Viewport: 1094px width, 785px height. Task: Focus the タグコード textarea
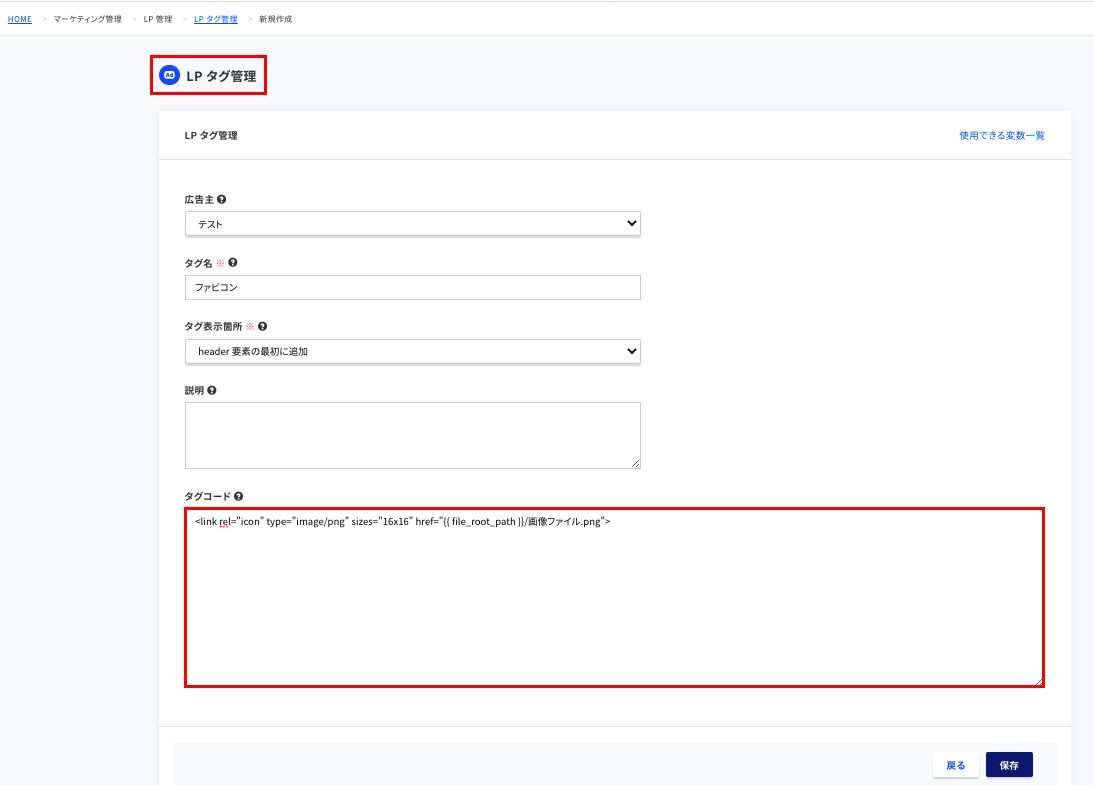614,597
